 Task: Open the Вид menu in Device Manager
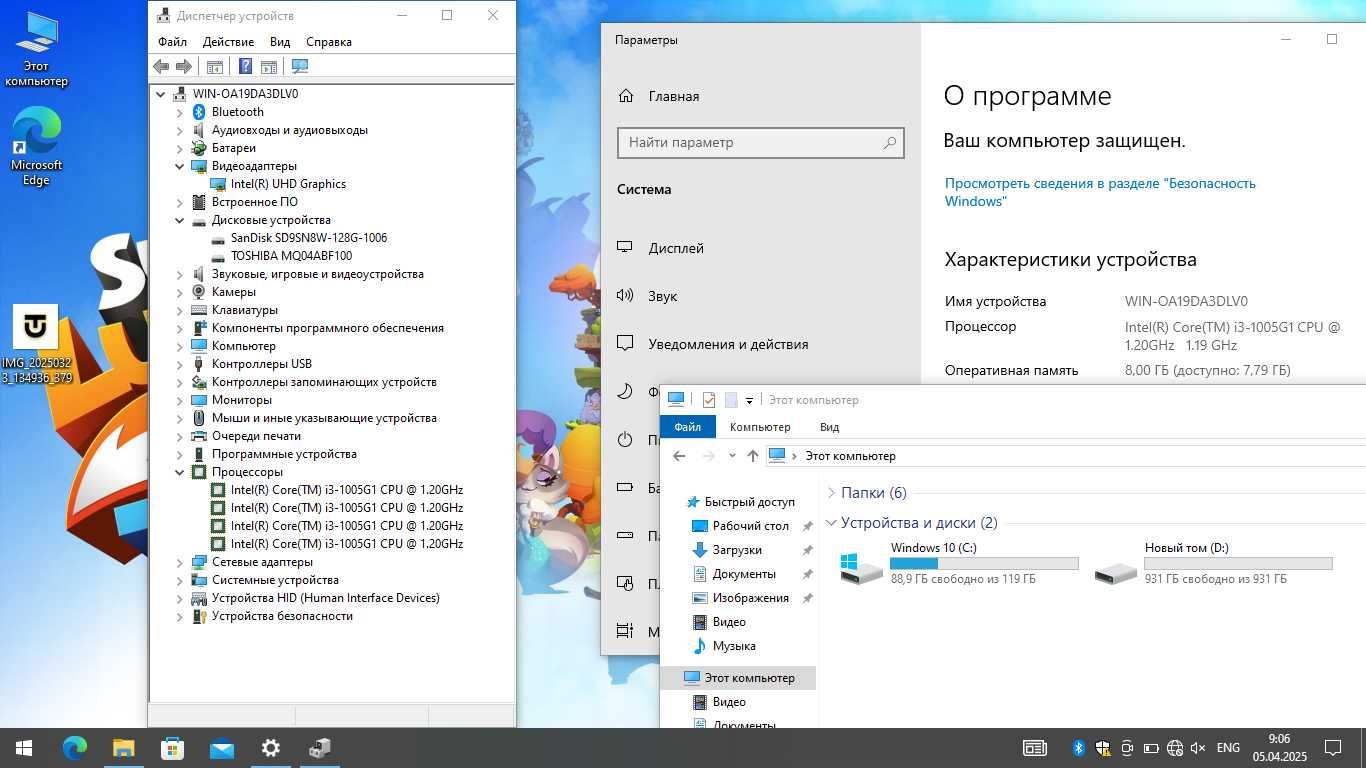280,42
